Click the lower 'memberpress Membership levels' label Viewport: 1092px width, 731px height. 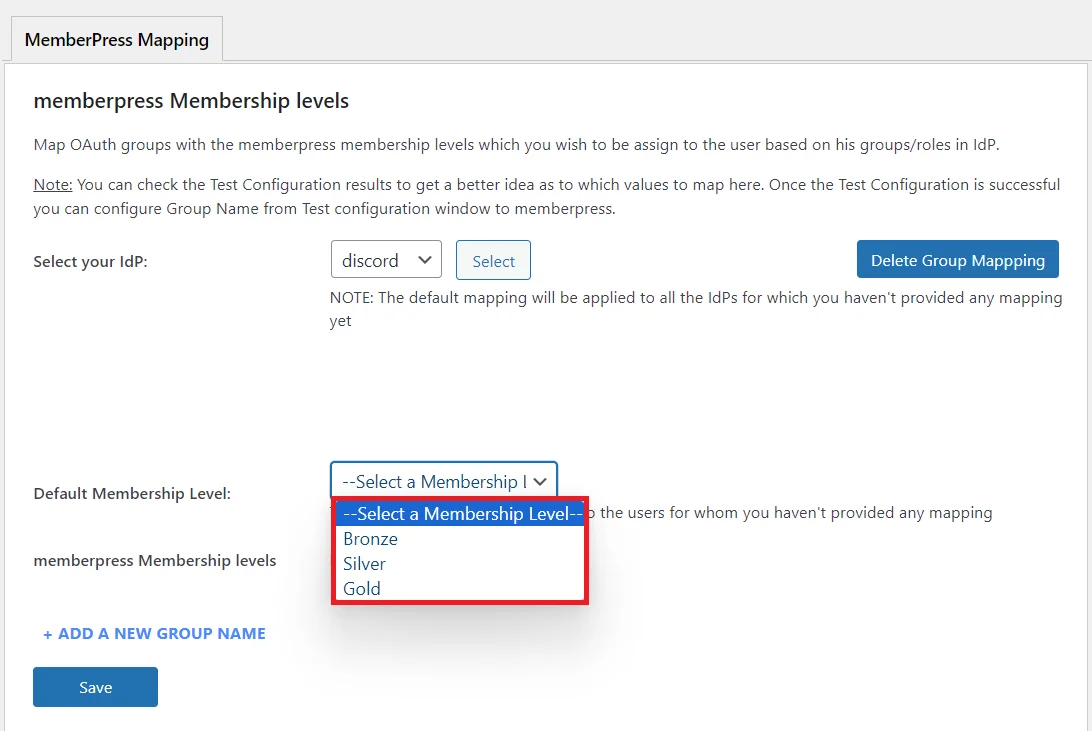pyautogui.click(x=155, y=560)
